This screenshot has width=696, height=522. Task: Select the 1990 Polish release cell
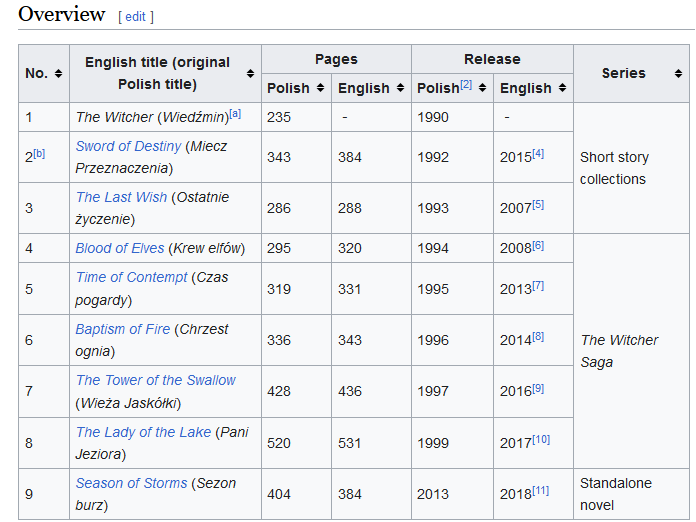(x=452, y=117)
